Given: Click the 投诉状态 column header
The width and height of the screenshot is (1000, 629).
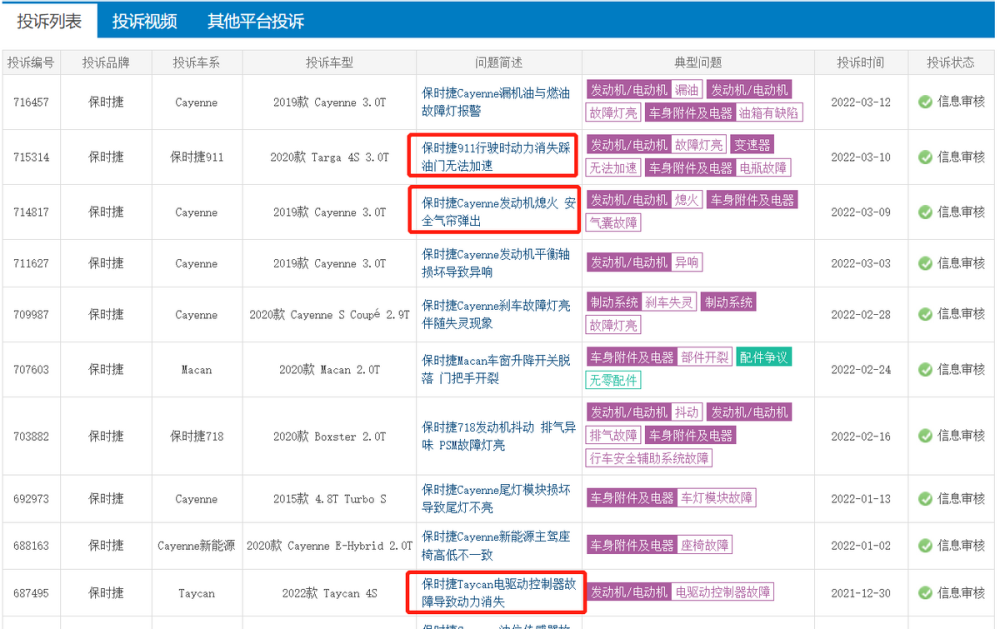Looking at the screenshot, I should 950,63.
